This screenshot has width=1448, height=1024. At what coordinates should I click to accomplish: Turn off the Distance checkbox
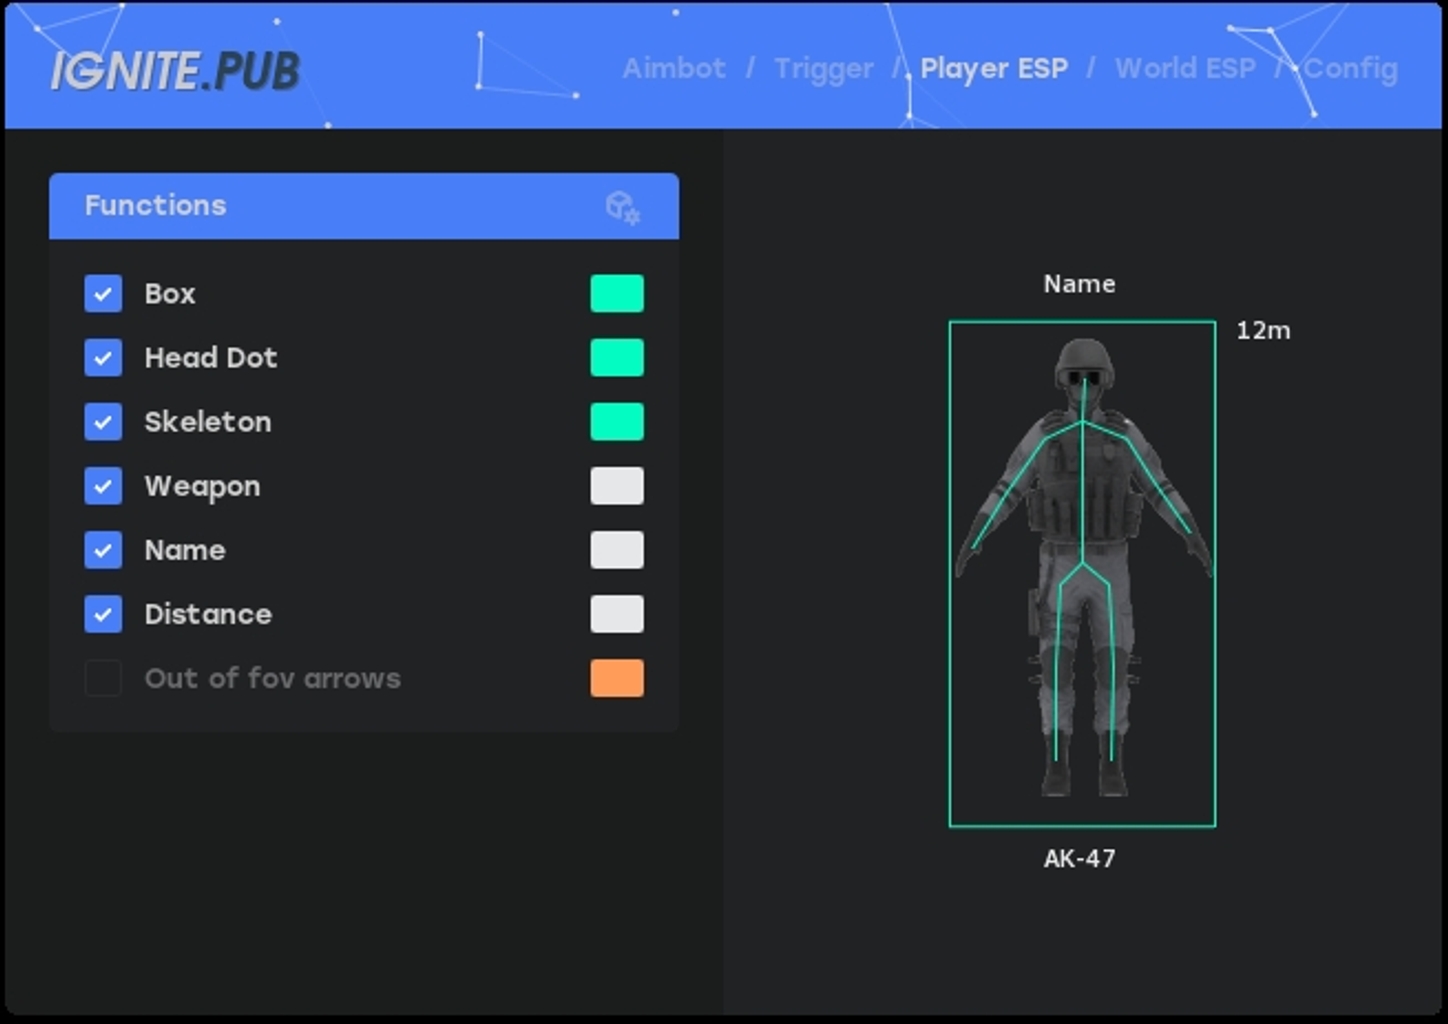coord(103,614)
